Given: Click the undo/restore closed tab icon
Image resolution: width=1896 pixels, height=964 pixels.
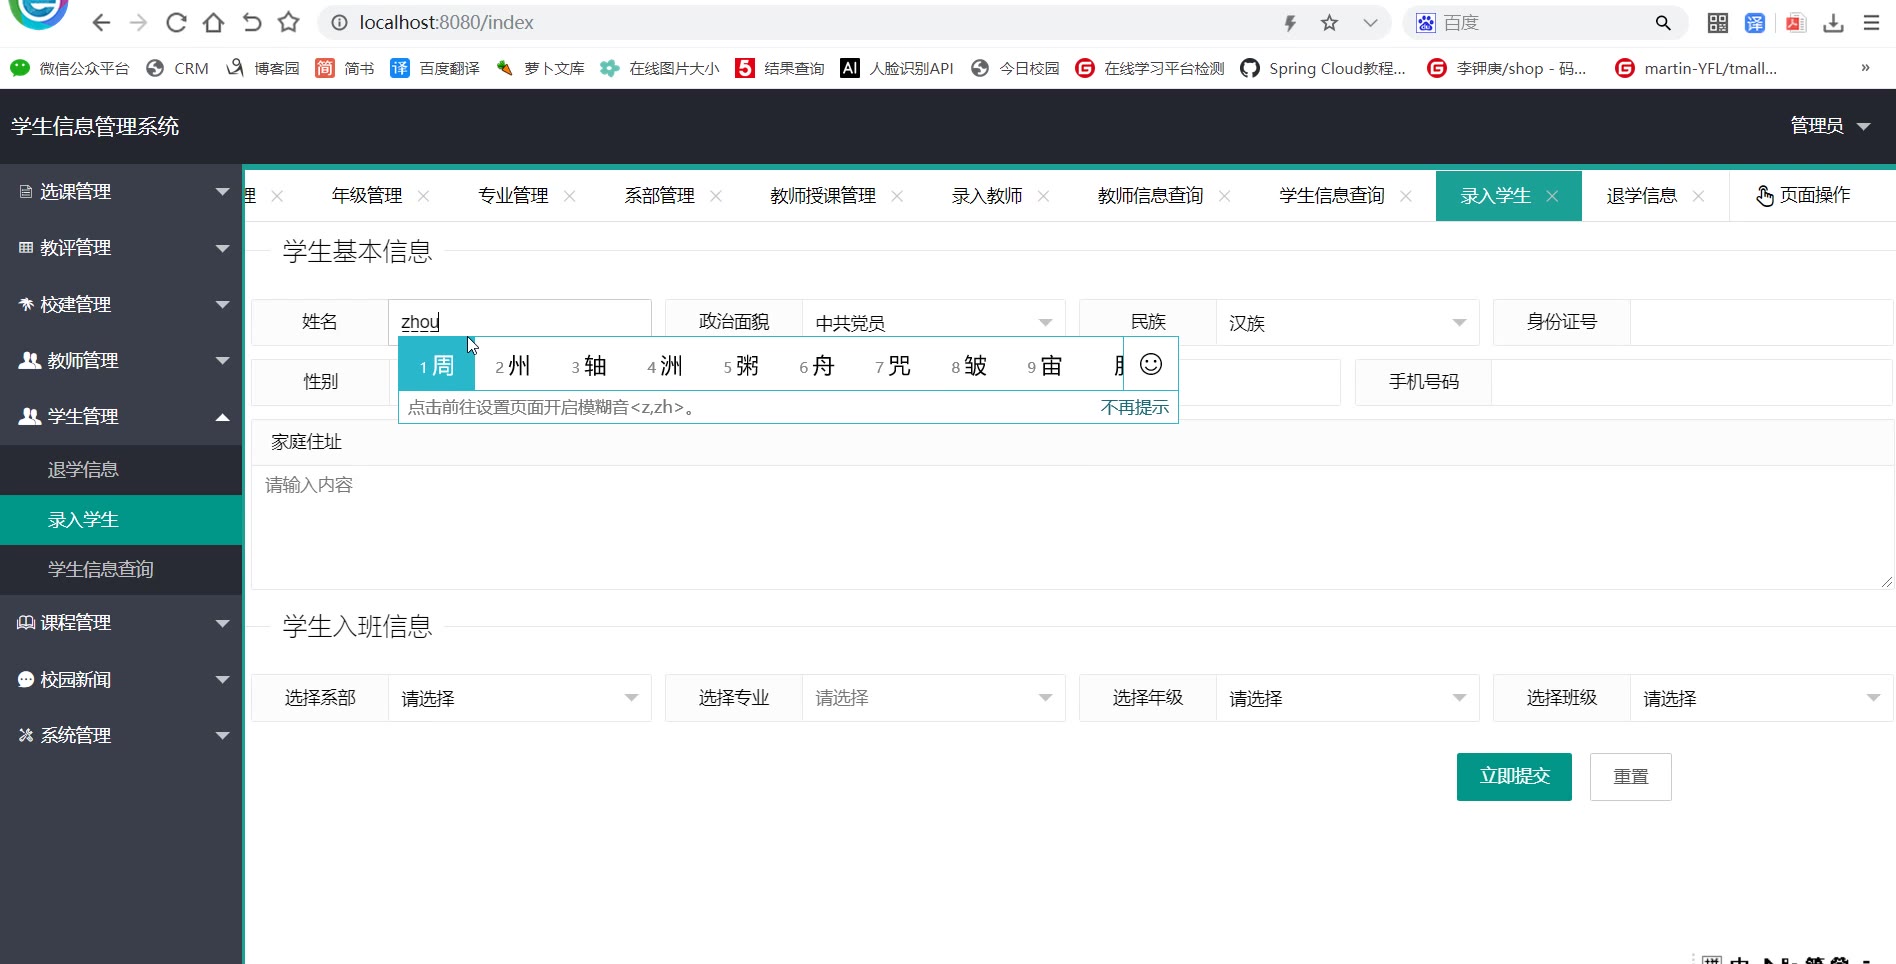Looking at the screenshot, I should tap(251, 22).
